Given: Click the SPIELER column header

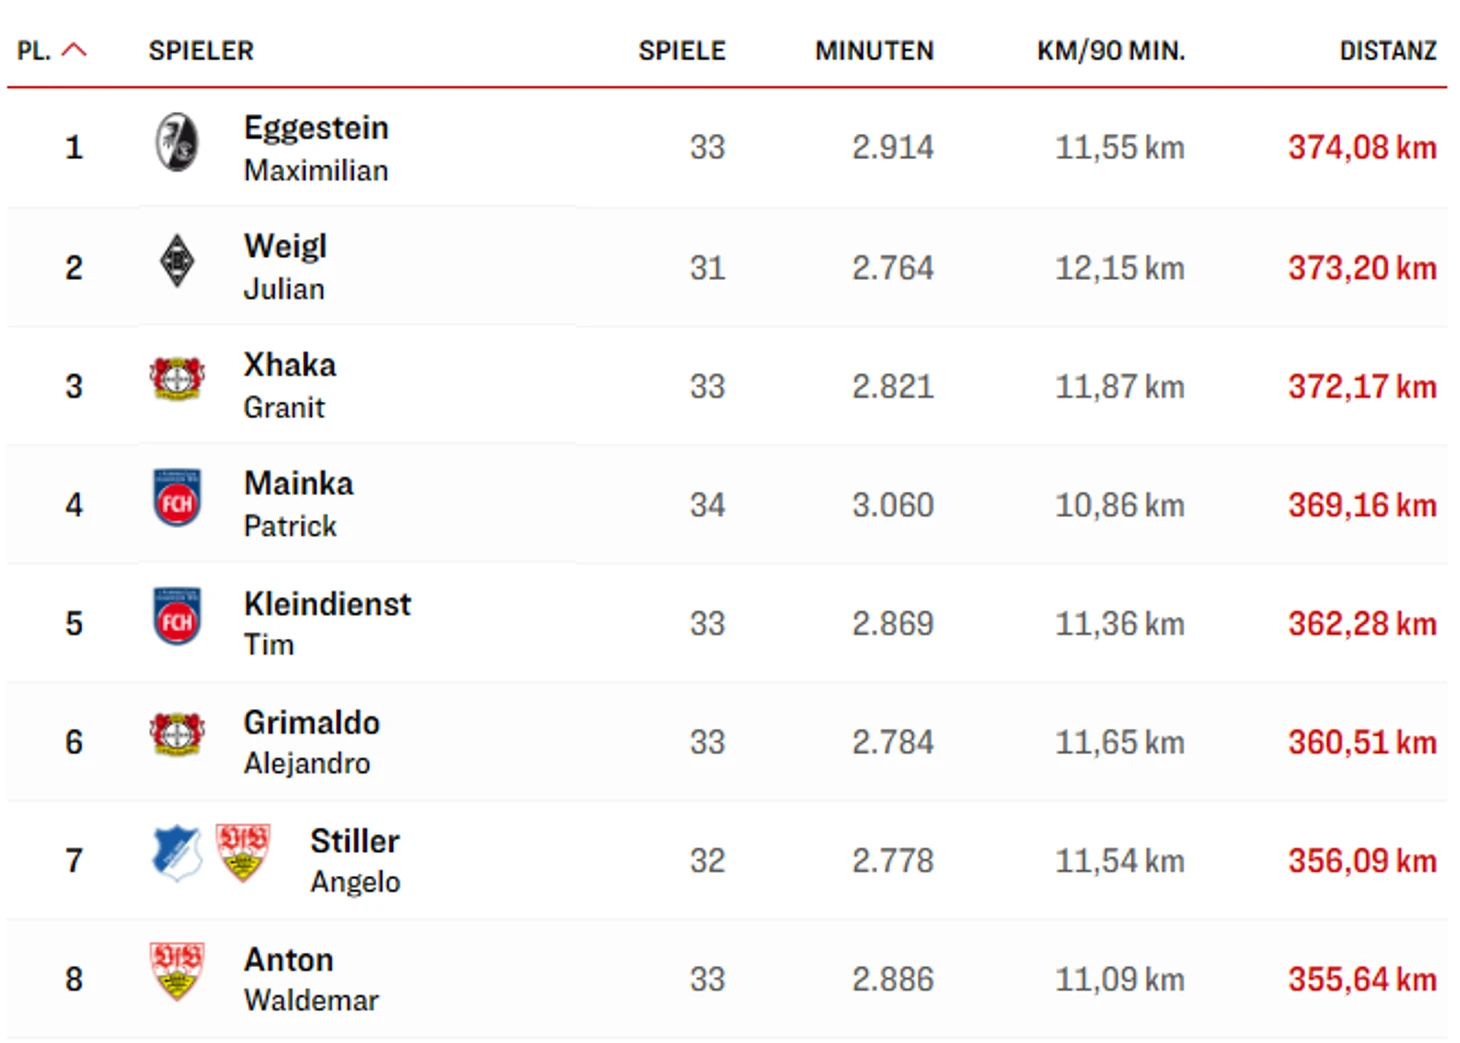Looking at the screenshot, I should click(x=201, y=51).
